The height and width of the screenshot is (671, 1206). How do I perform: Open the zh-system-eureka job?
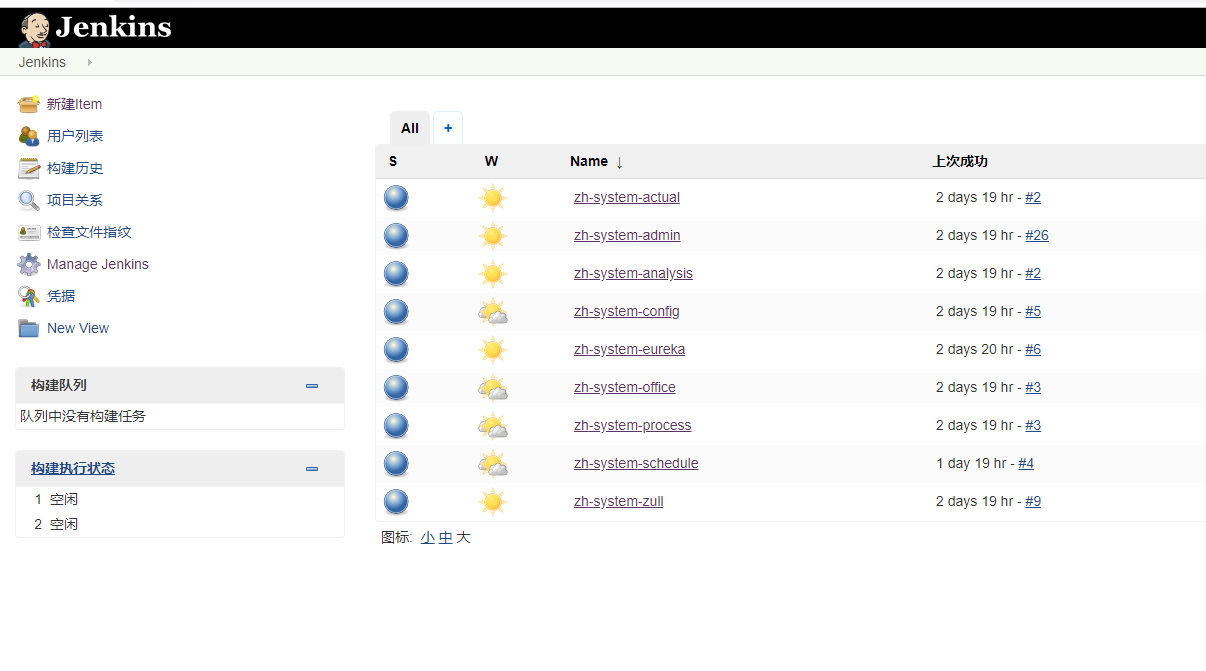point(629,349)
